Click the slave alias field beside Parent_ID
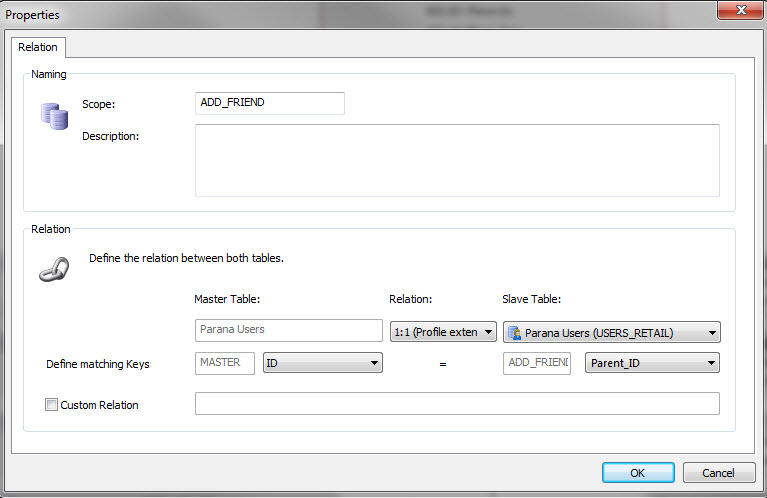767x498 pixels. pos(536,363)
